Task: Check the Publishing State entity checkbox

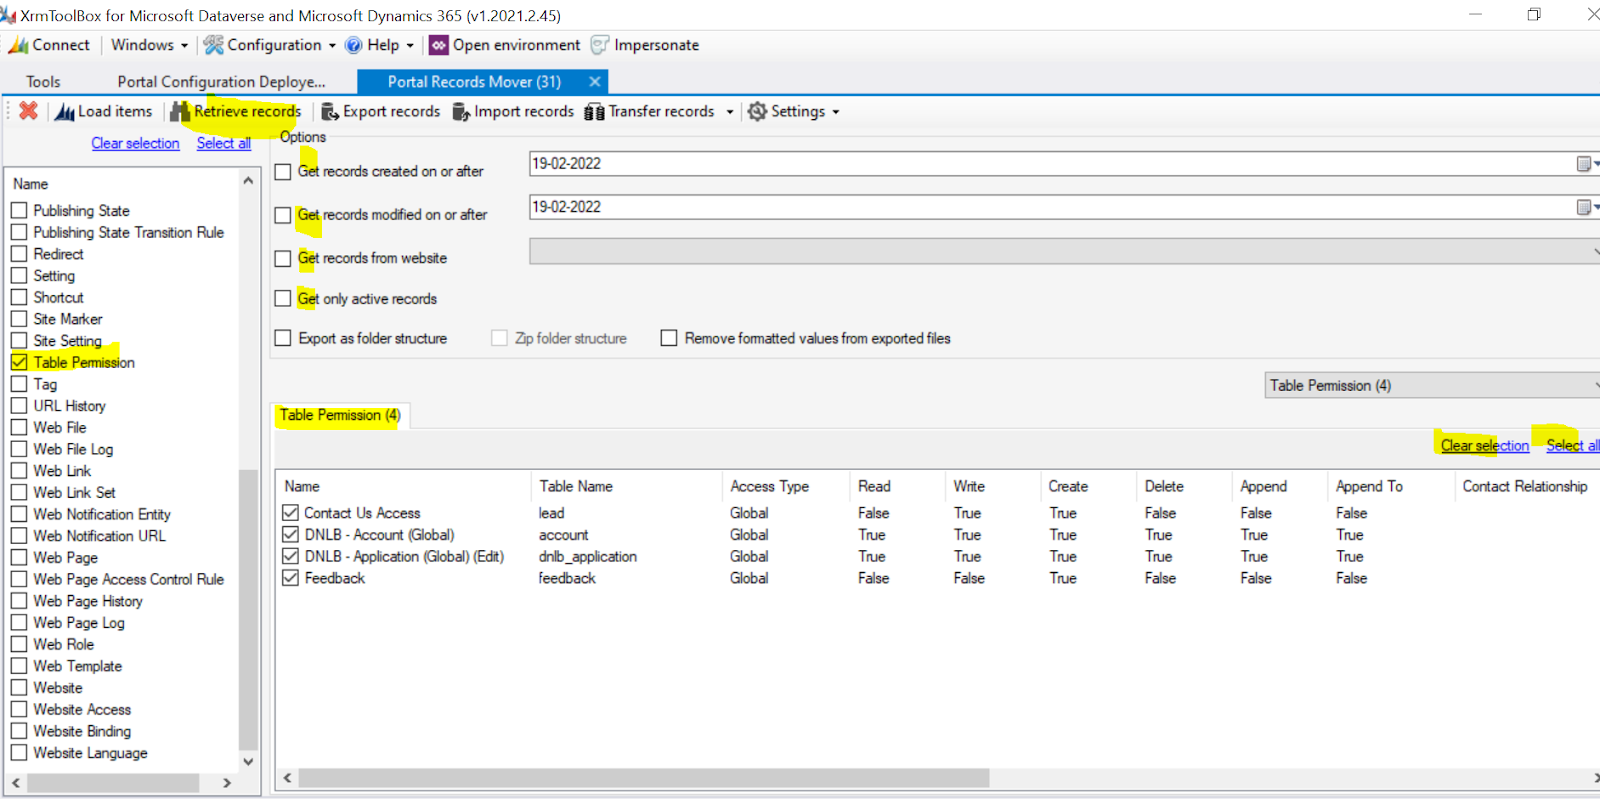Action: tap(19, 210)
